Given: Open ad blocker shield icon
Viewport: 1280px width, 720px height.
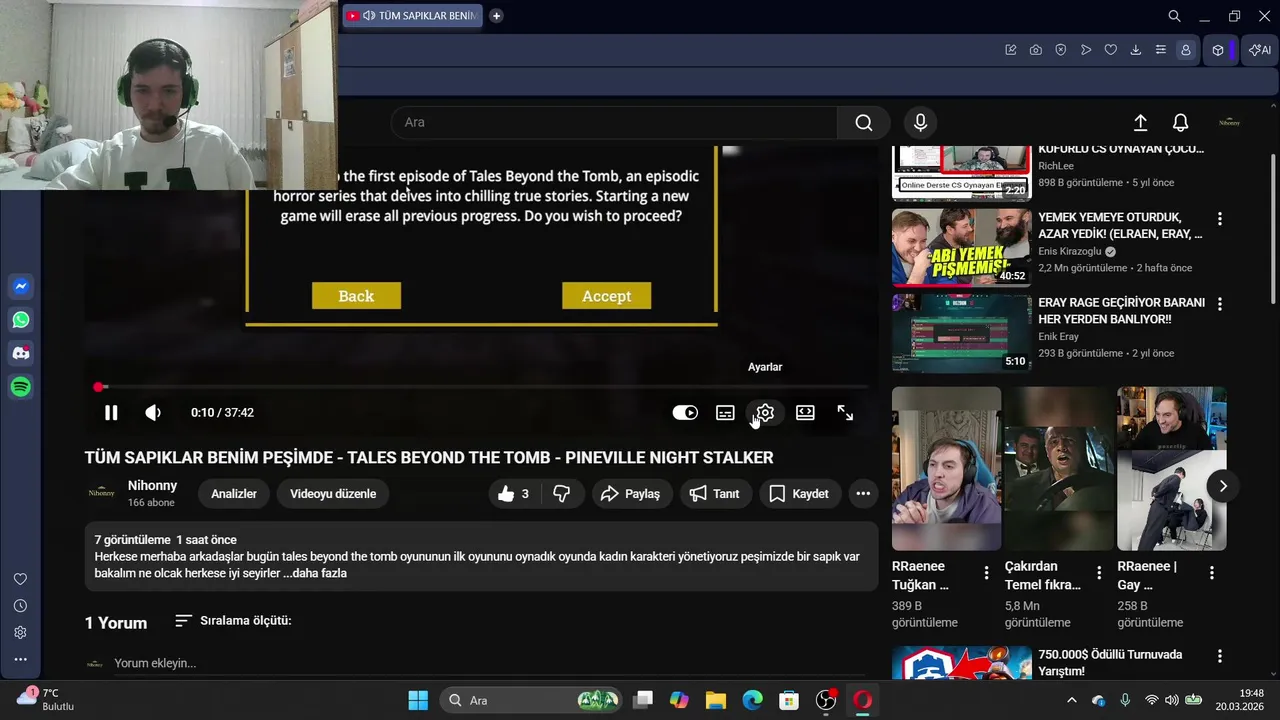Looking at the screenshot, I should [x=1061, y=50].
